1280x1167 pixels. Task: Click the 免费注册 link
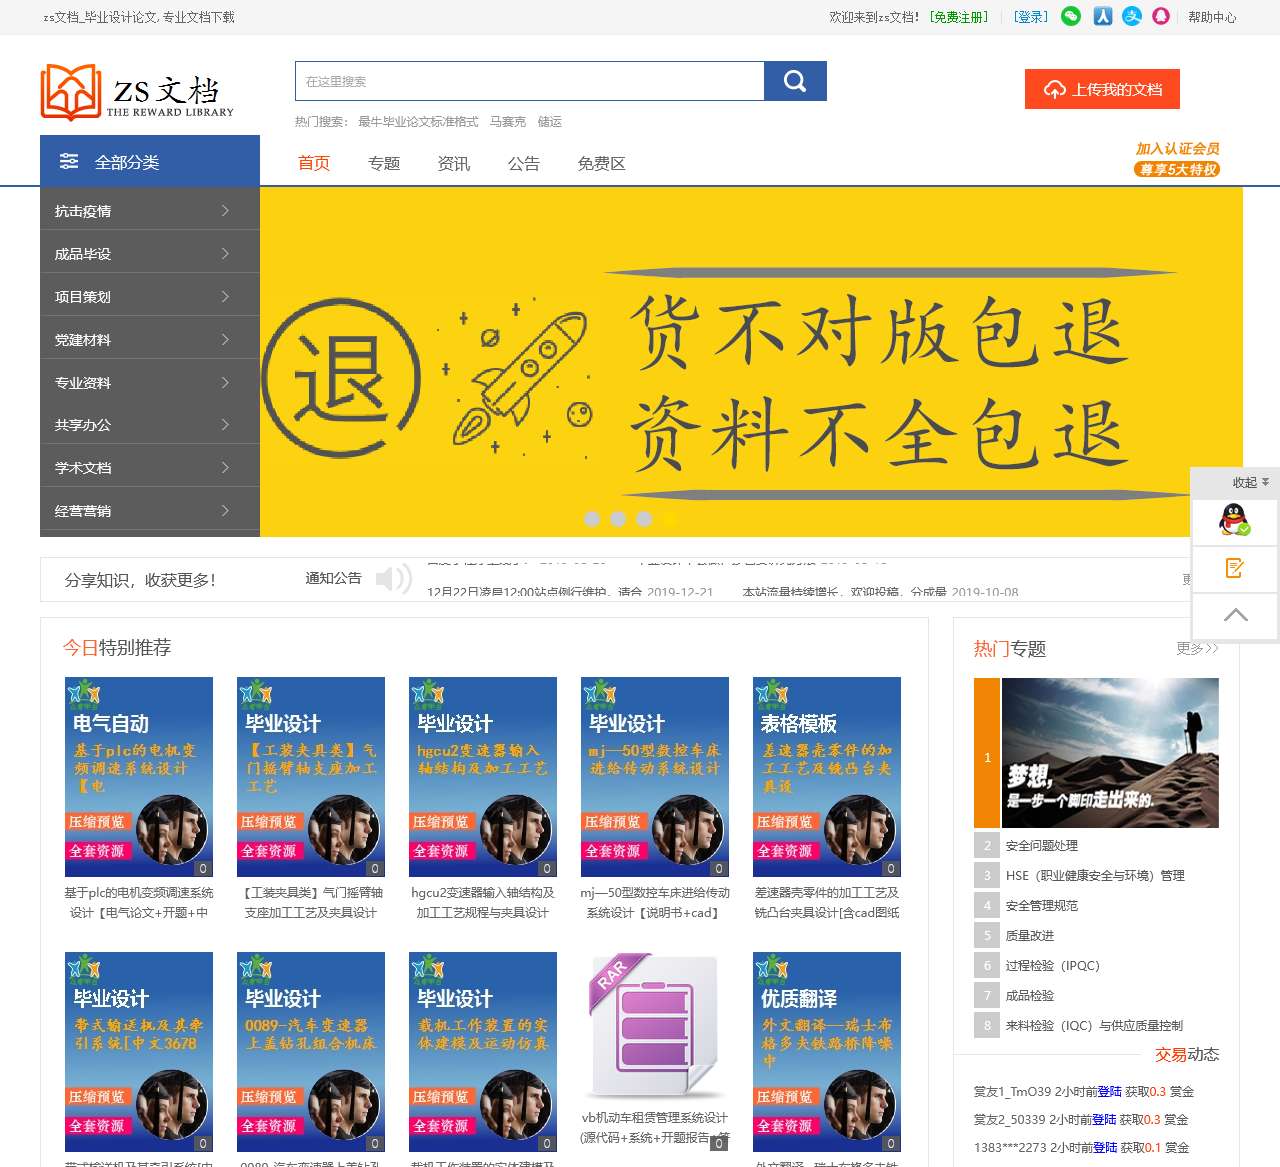[x=958, y=17]
